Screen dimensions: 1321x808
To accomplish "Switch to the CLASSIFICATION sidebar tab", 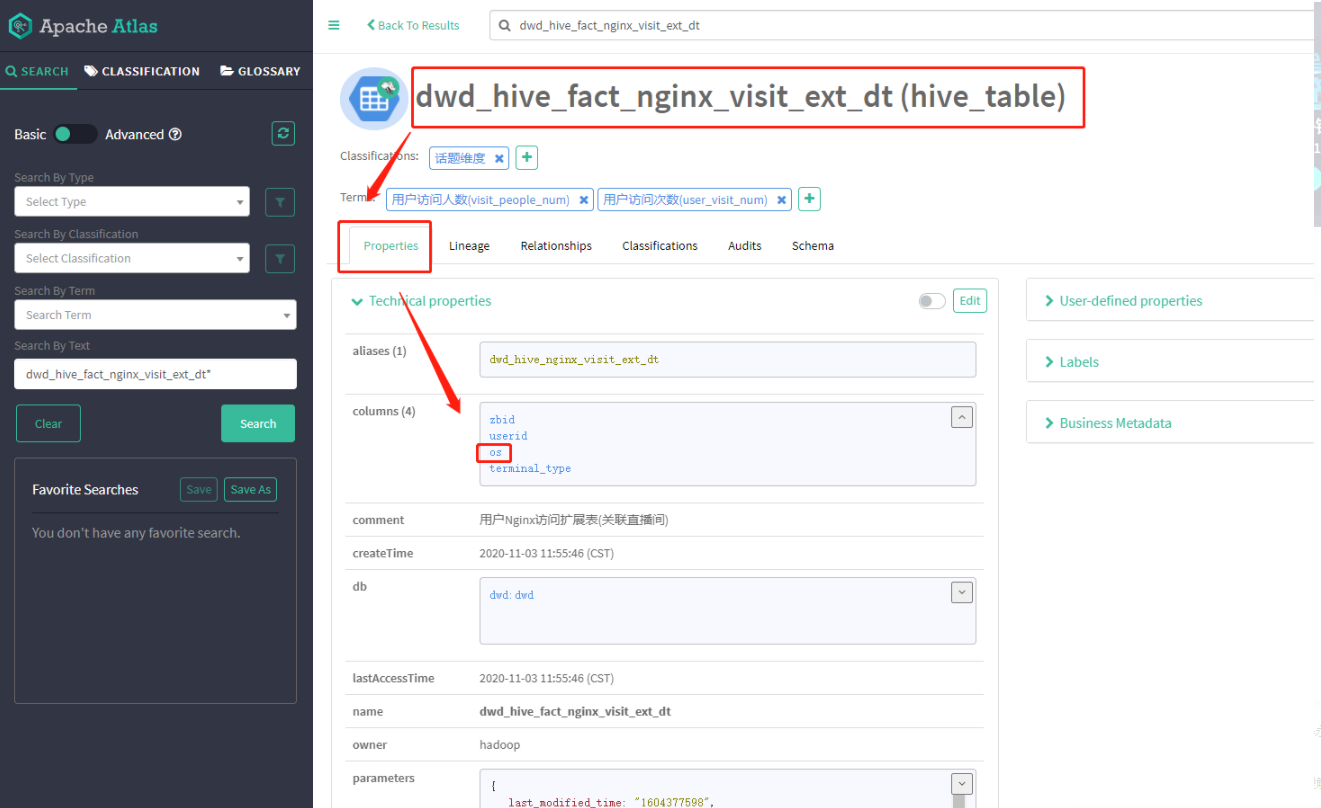I will [x=142, y=71].
